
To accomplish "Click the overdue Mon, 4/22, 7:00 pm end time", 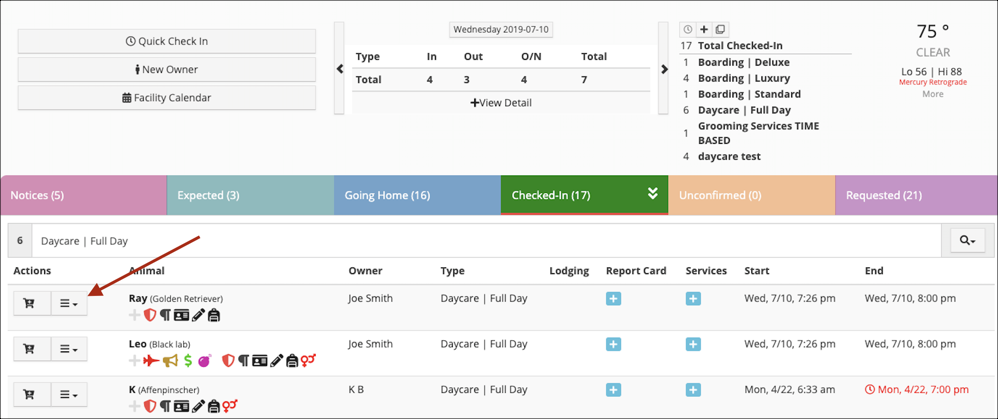I will 917,389.
